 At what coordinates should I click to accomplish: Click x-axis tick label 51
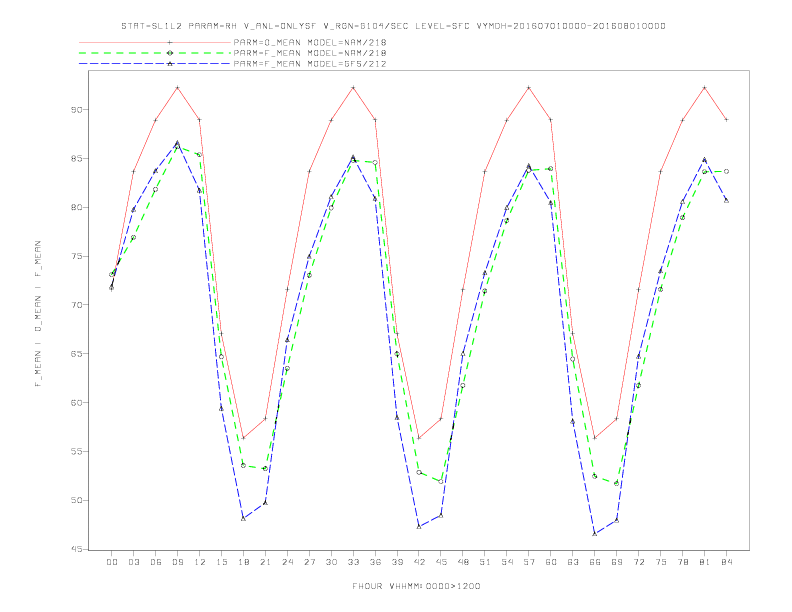pos(485,562)
